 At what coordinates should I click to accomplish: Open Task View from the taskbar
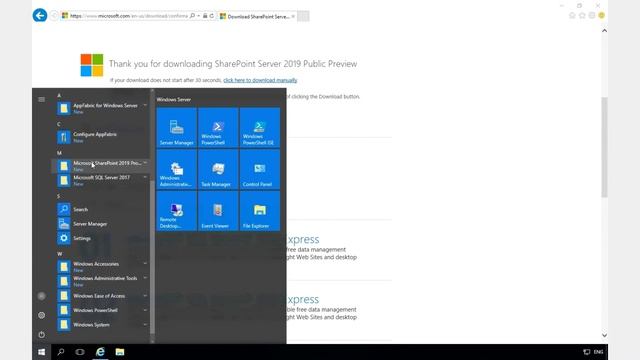(80, 352)
